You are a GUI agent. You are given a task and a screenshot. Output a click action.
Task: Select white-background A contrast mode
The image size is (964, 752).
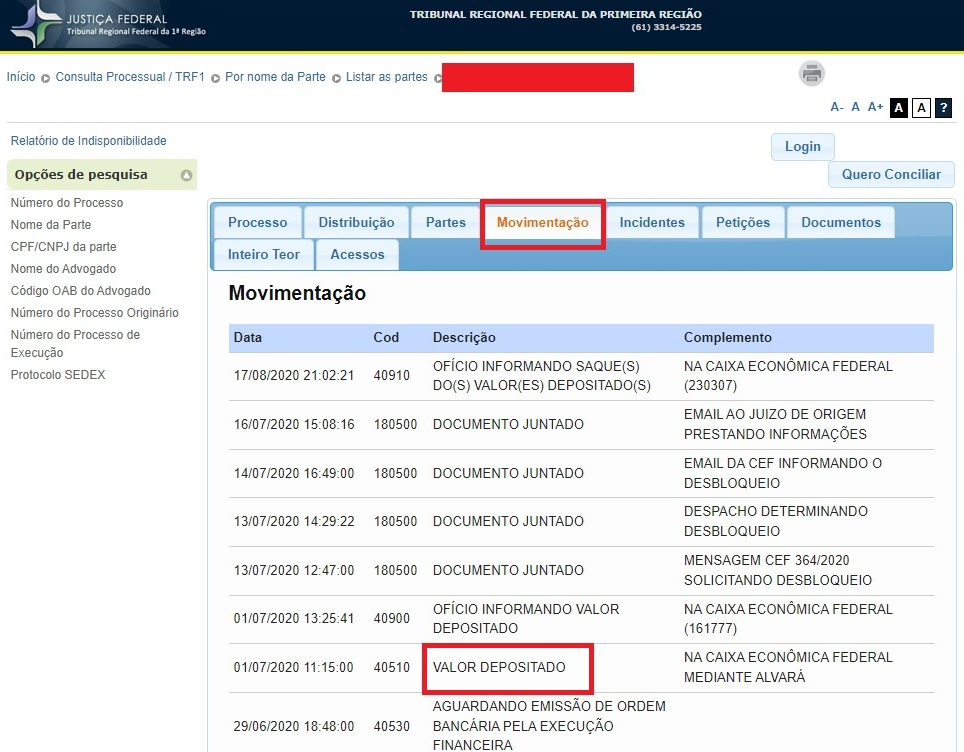point(921,108)
